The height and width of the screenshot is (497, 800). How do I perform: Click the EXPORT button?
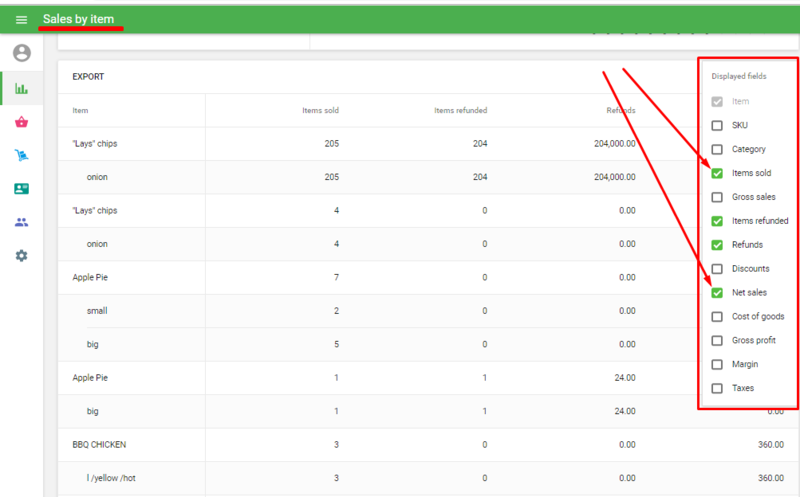(88, 77)
